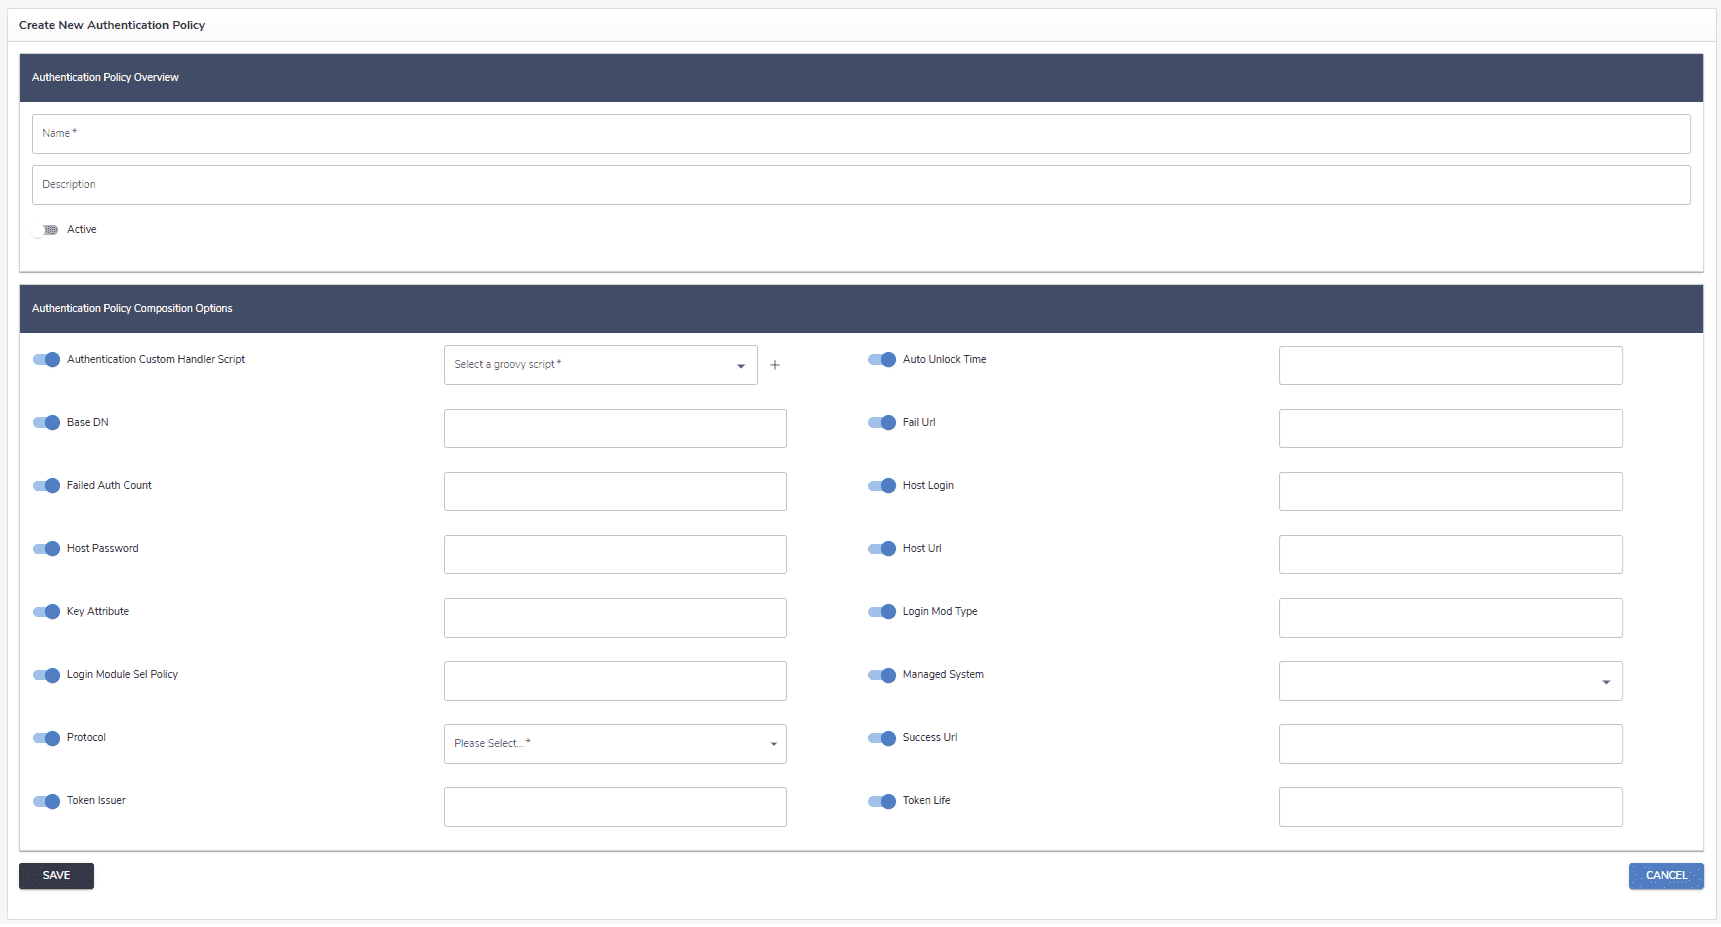The image size is (1721, 927).
Task: Open the Select a groovy script dropdown
Action: (600, 365)
